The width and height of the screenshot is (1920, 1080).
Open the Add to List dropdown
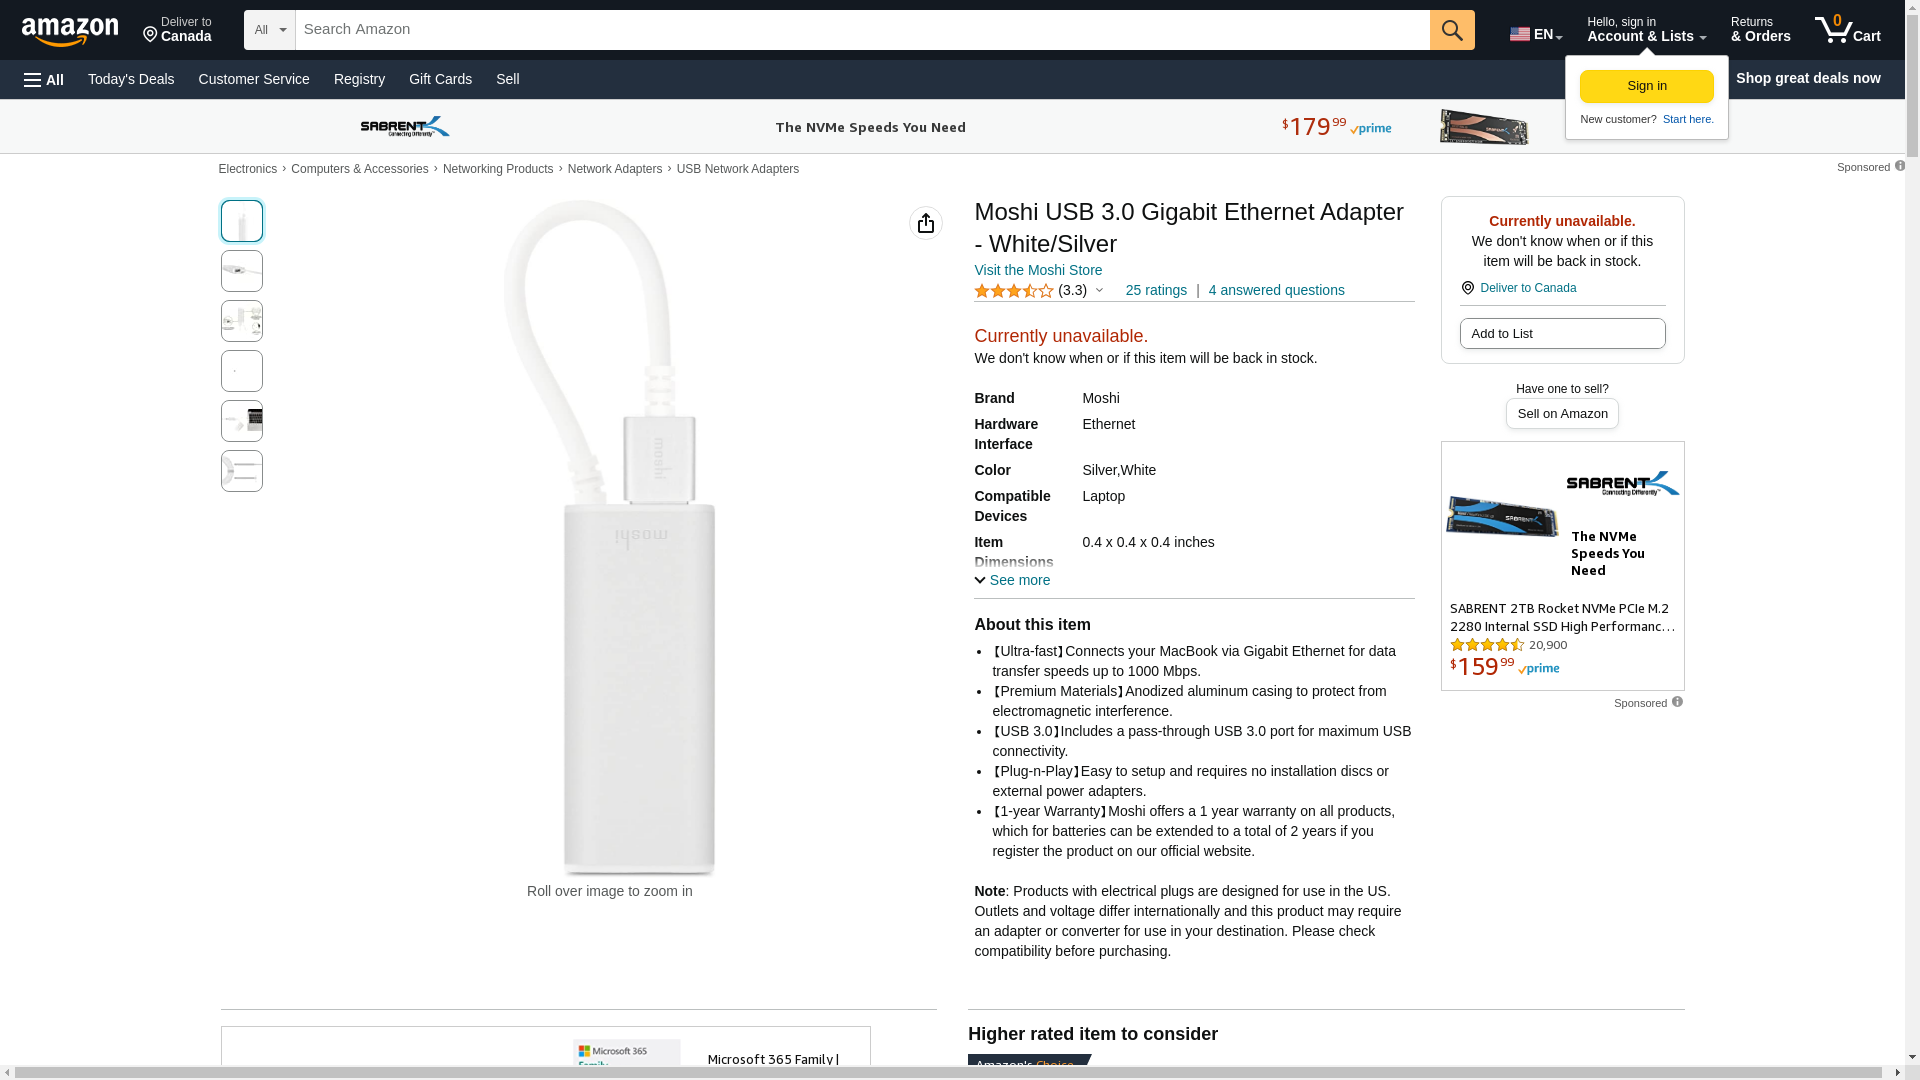point(1561,333)
